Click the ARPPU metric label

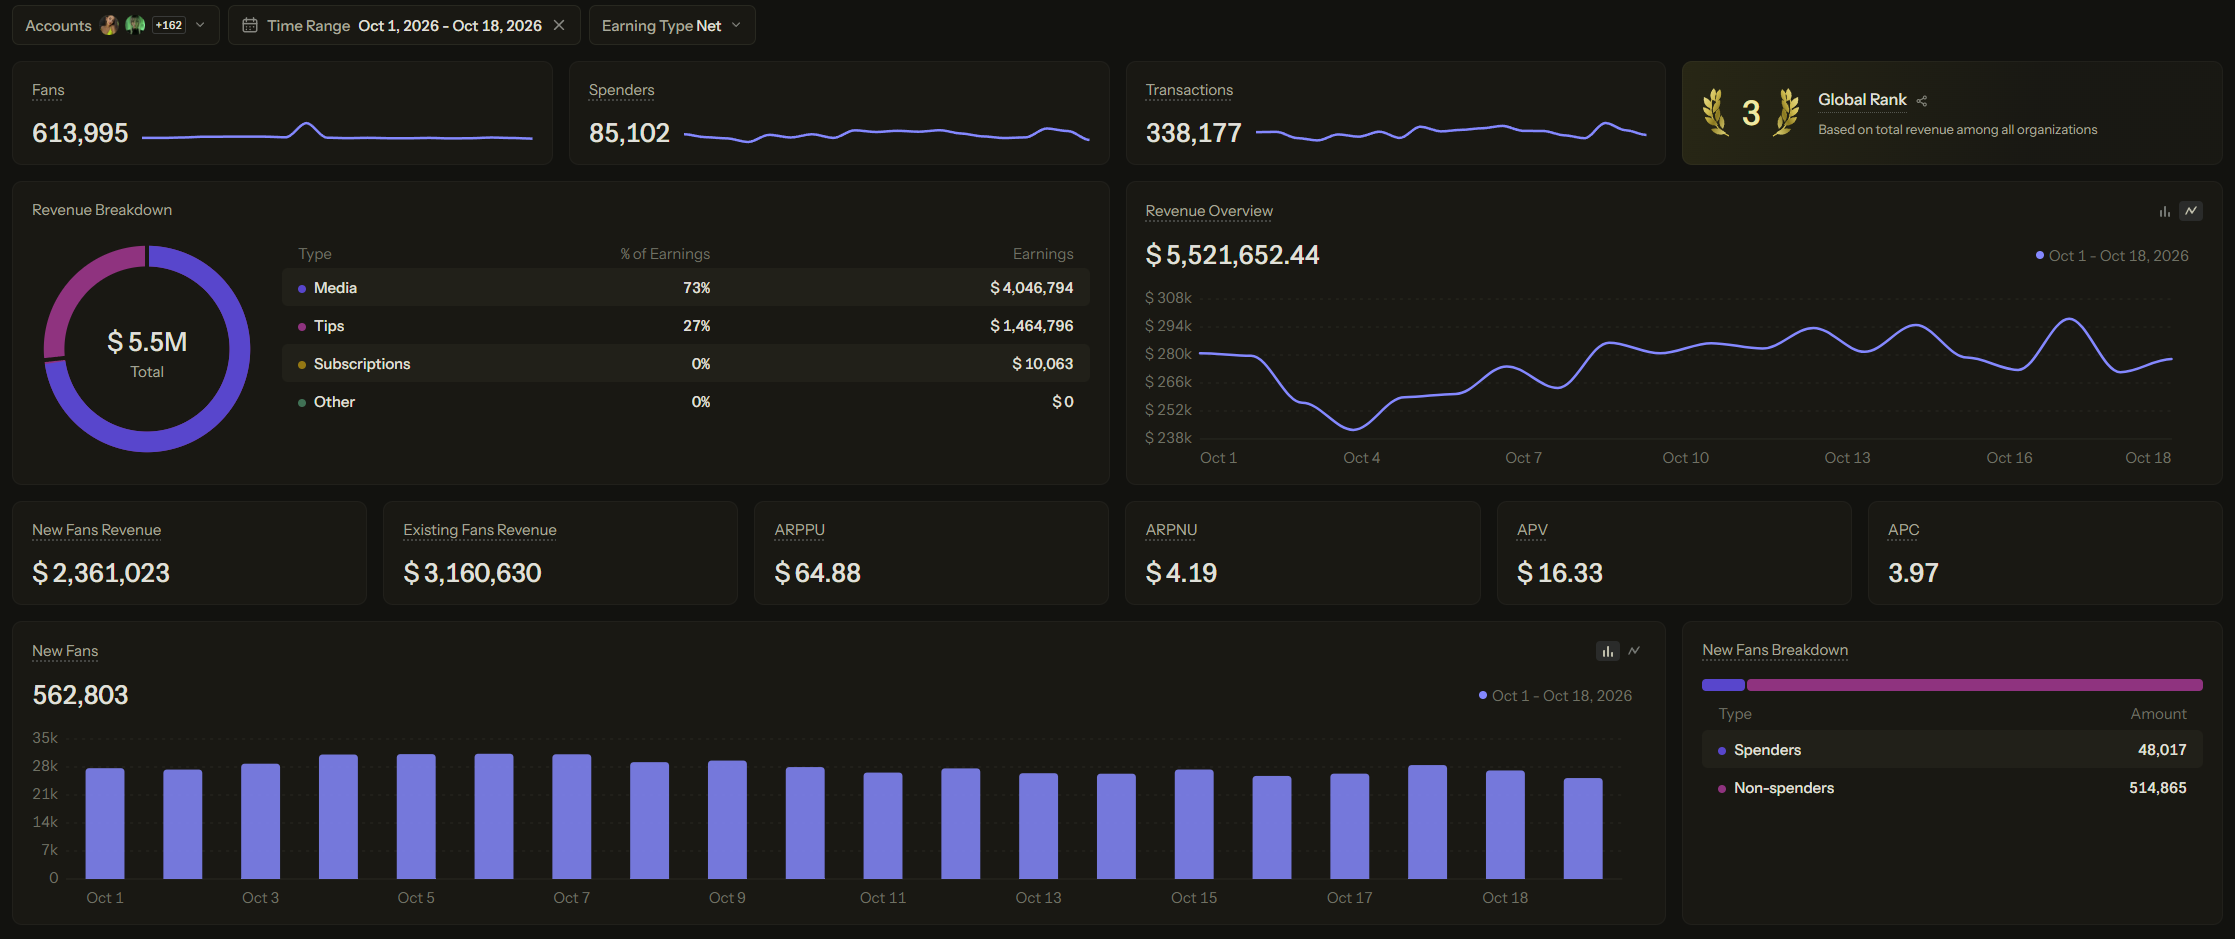pos(800,530)
